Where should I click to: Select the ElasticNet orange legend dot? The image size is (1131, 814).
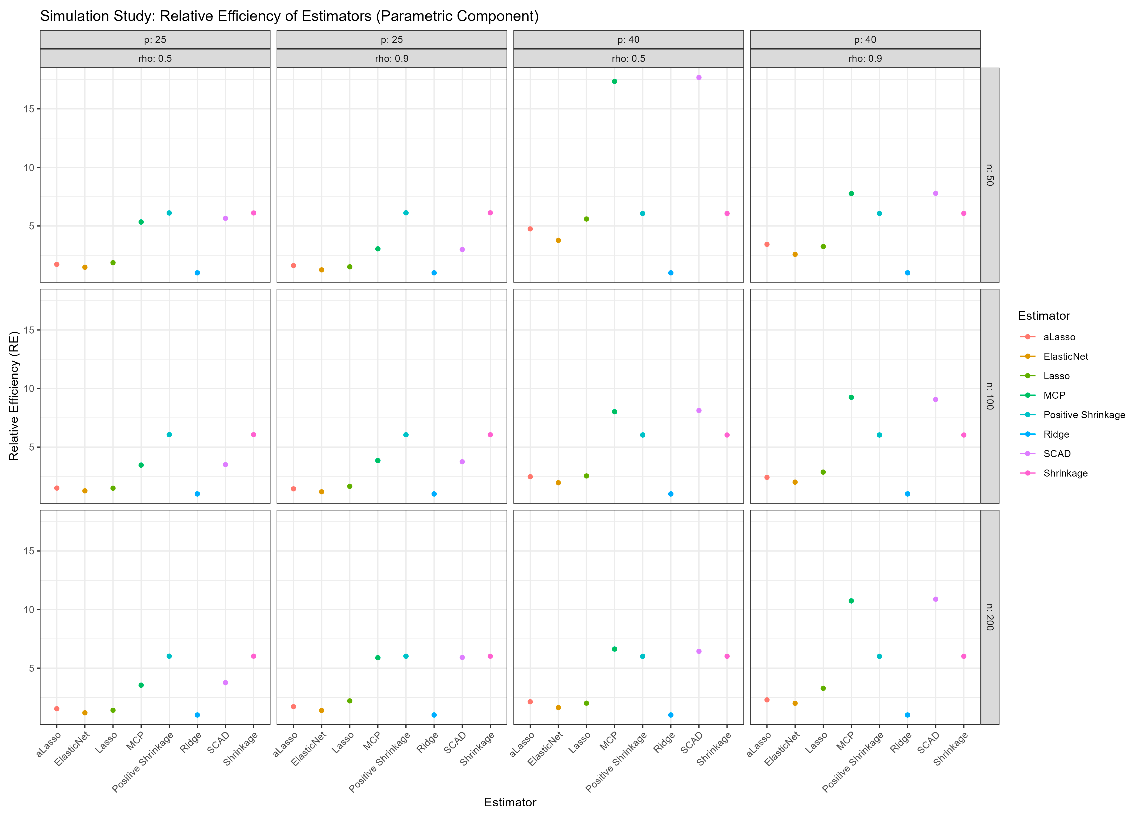[x=1026, y=356]
